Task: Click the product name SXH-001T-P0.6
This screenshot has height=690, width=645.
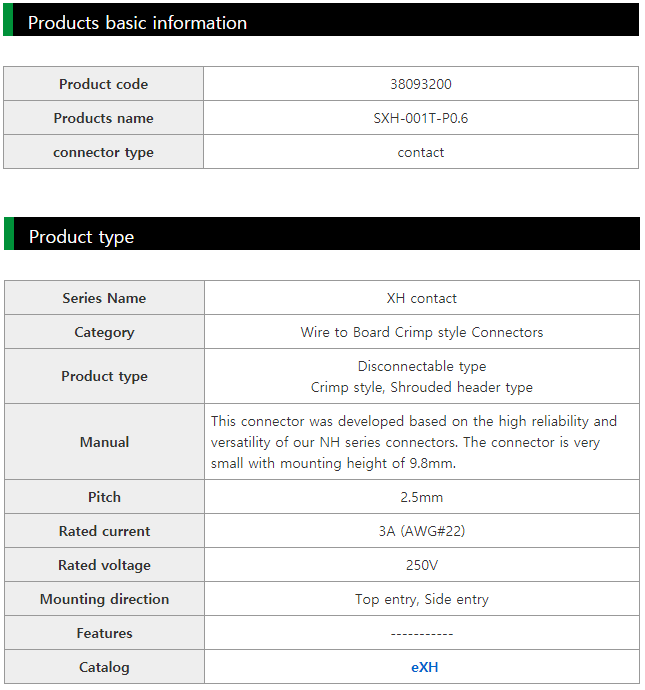Action: 421,118
